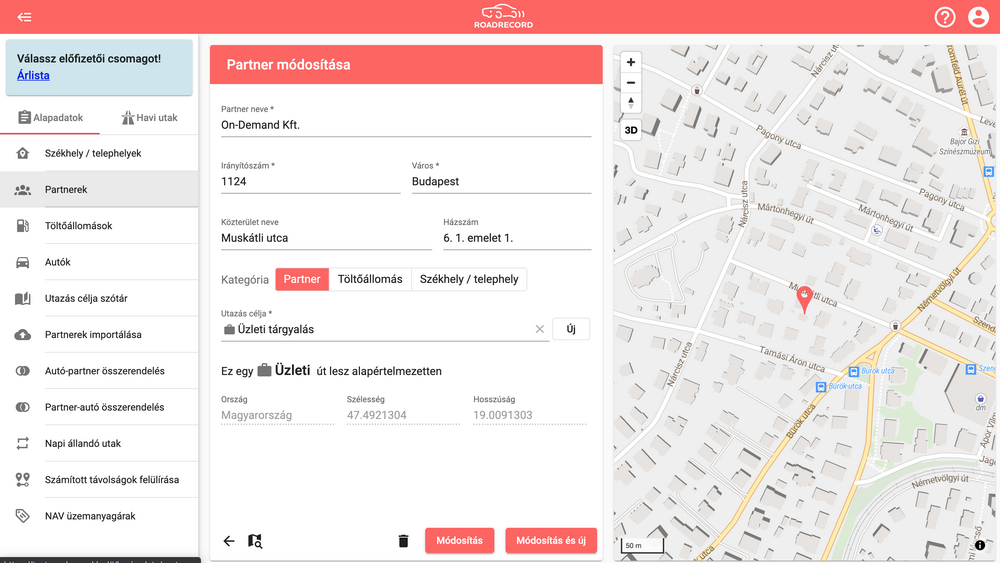Screen dimensions: 1000x563
Task: Clear the Utazás célja field
Action: point(539,329)
